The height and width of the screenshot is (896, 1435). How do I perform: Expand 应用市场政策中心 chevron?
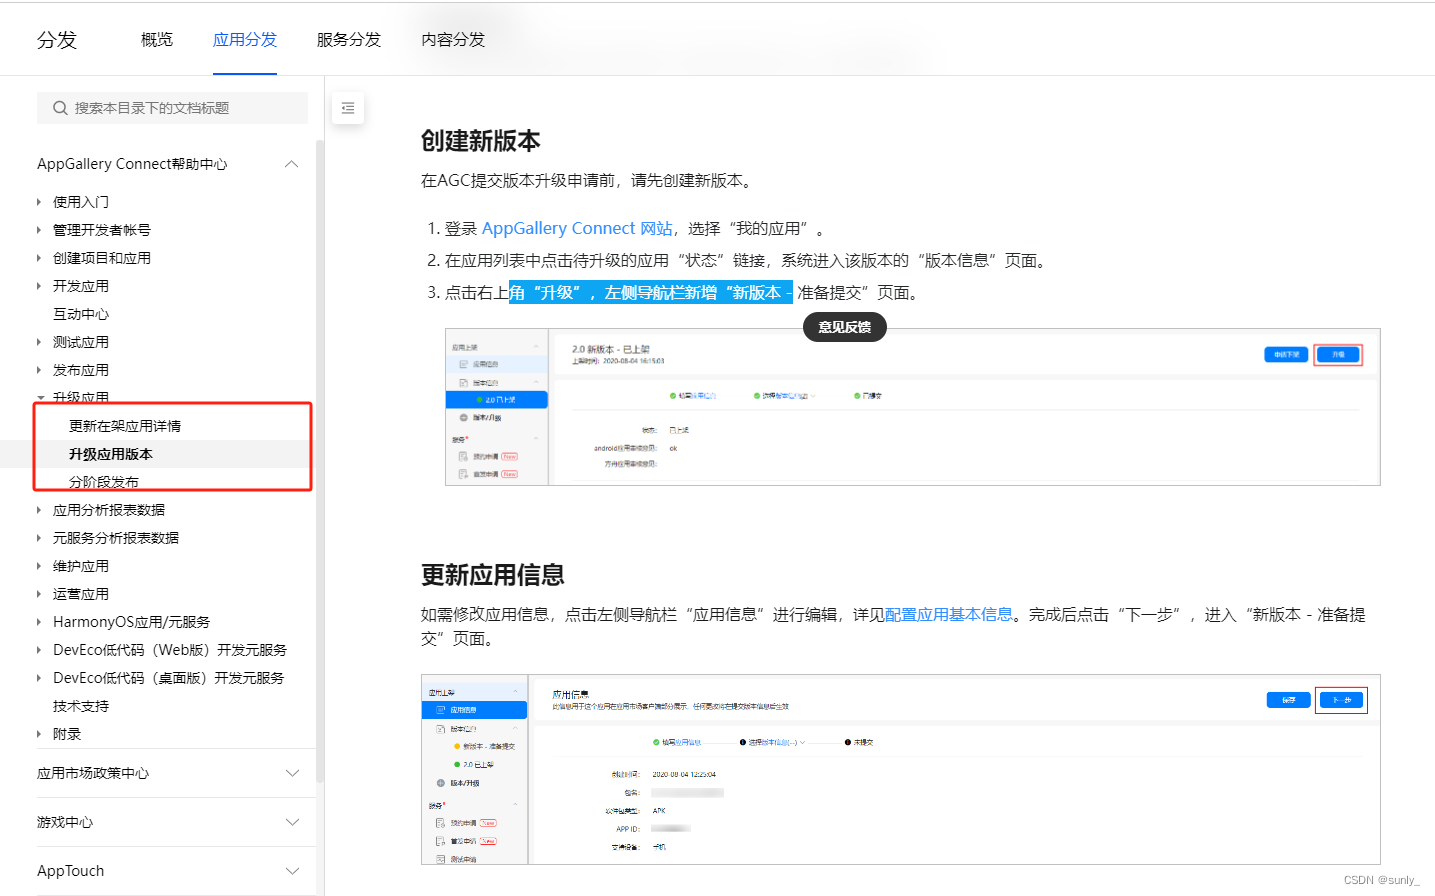(292, 773)
